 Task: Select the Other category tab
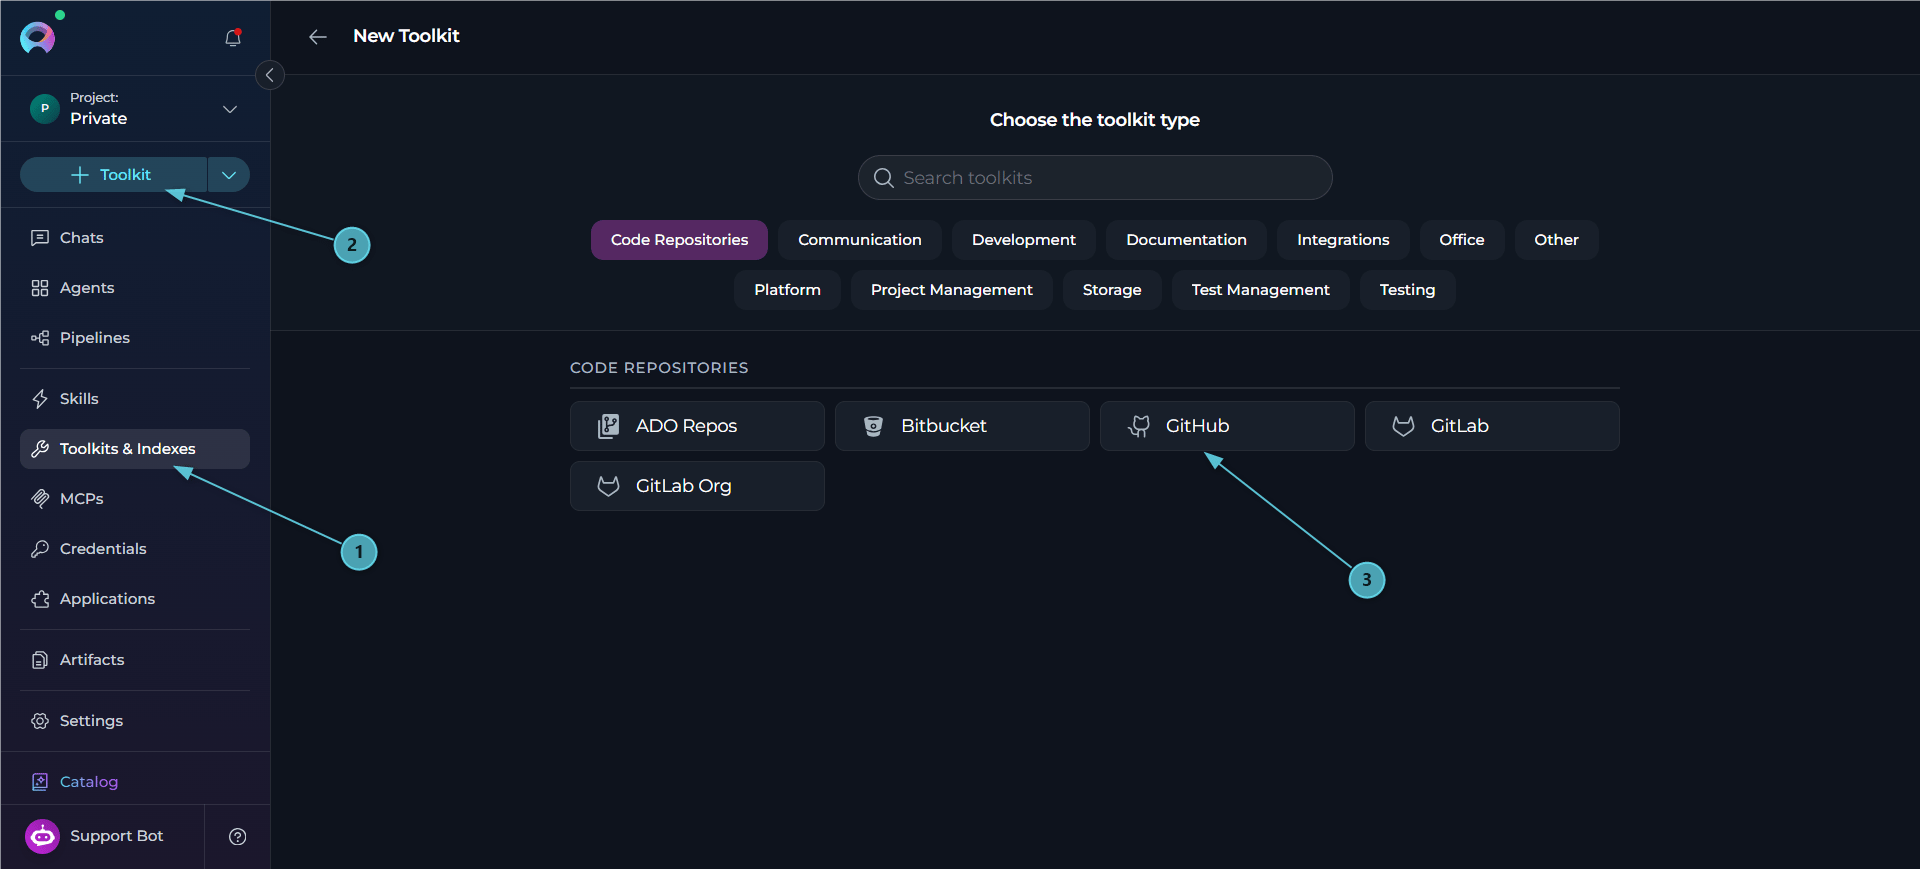pyautogui.click(x=1557, y=240)
